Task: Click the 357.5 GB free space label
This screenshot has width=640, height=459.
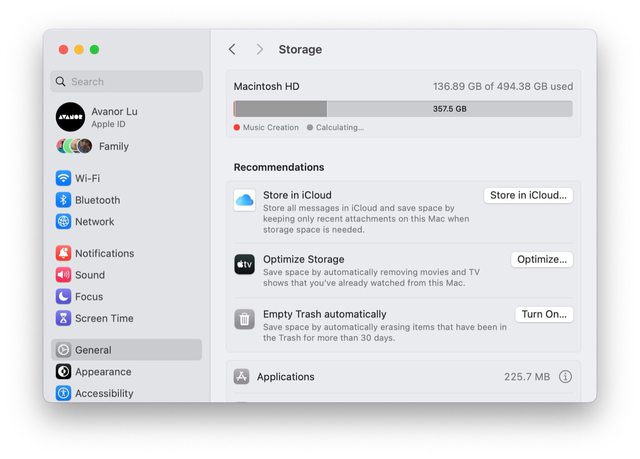Action: pyautogui.click(x=450, y=109)
